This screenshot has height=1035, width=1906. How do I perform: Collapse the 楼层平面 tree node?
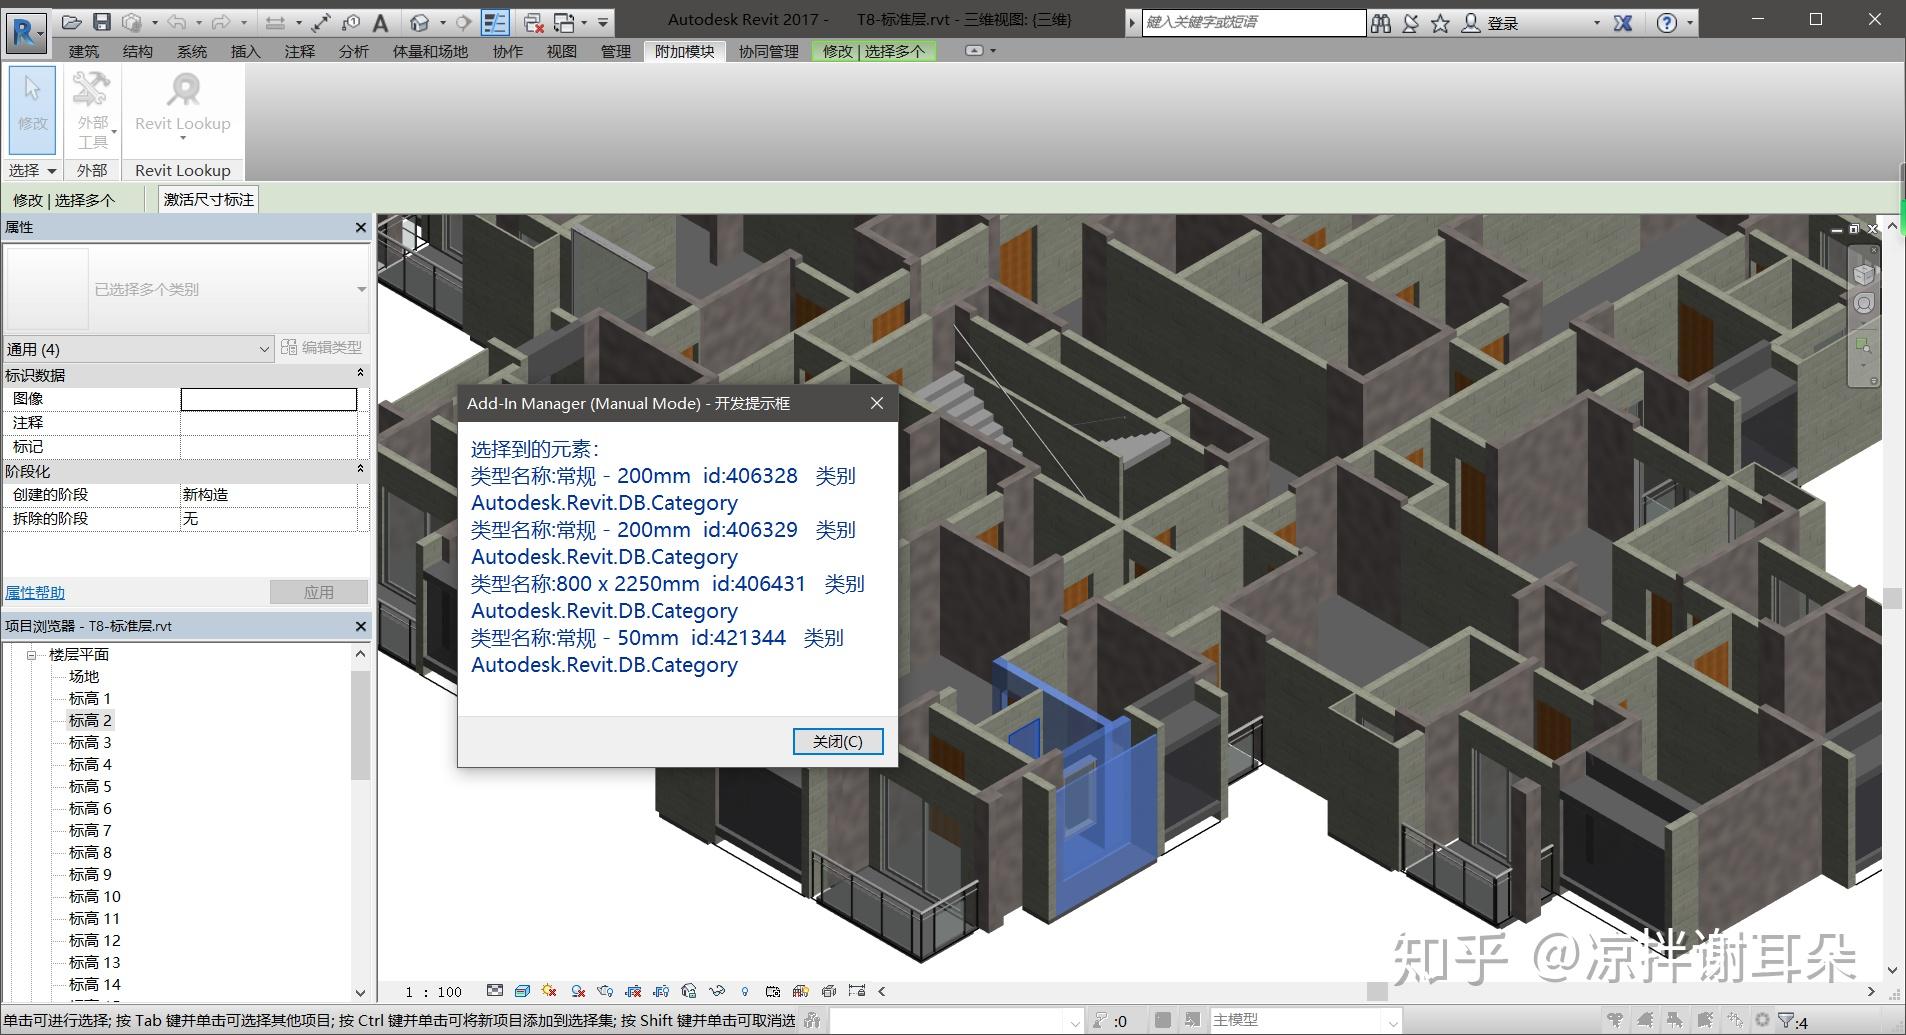pos(31,655)
